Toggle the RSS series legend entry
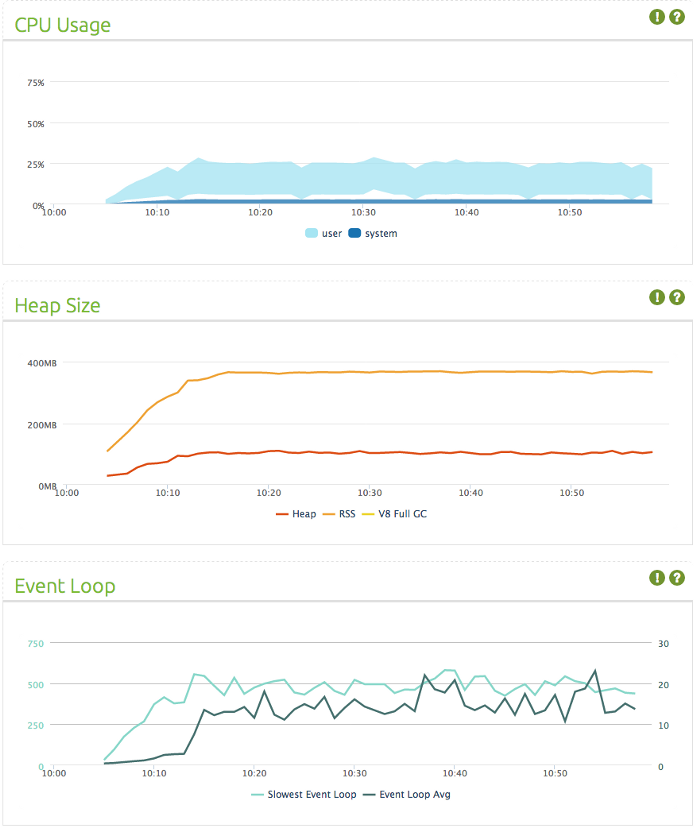The width and height of the screenshot is (700, 832). click(341, 514)
